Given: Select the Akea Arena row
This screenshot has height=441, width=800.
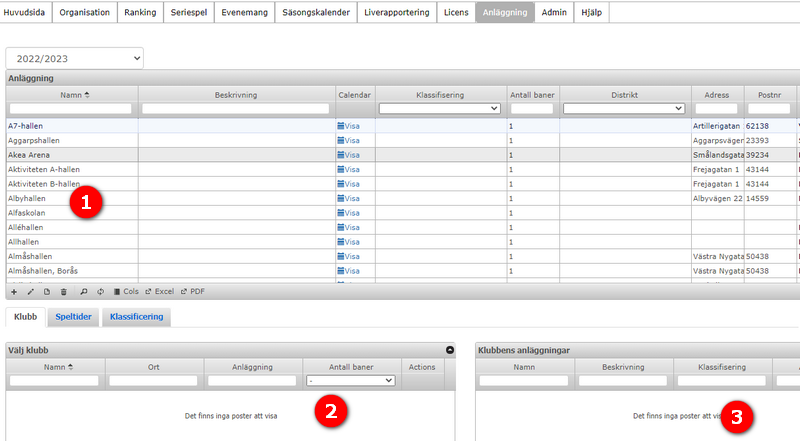Looking at the screenshot, I should click(x=403, y=155).
